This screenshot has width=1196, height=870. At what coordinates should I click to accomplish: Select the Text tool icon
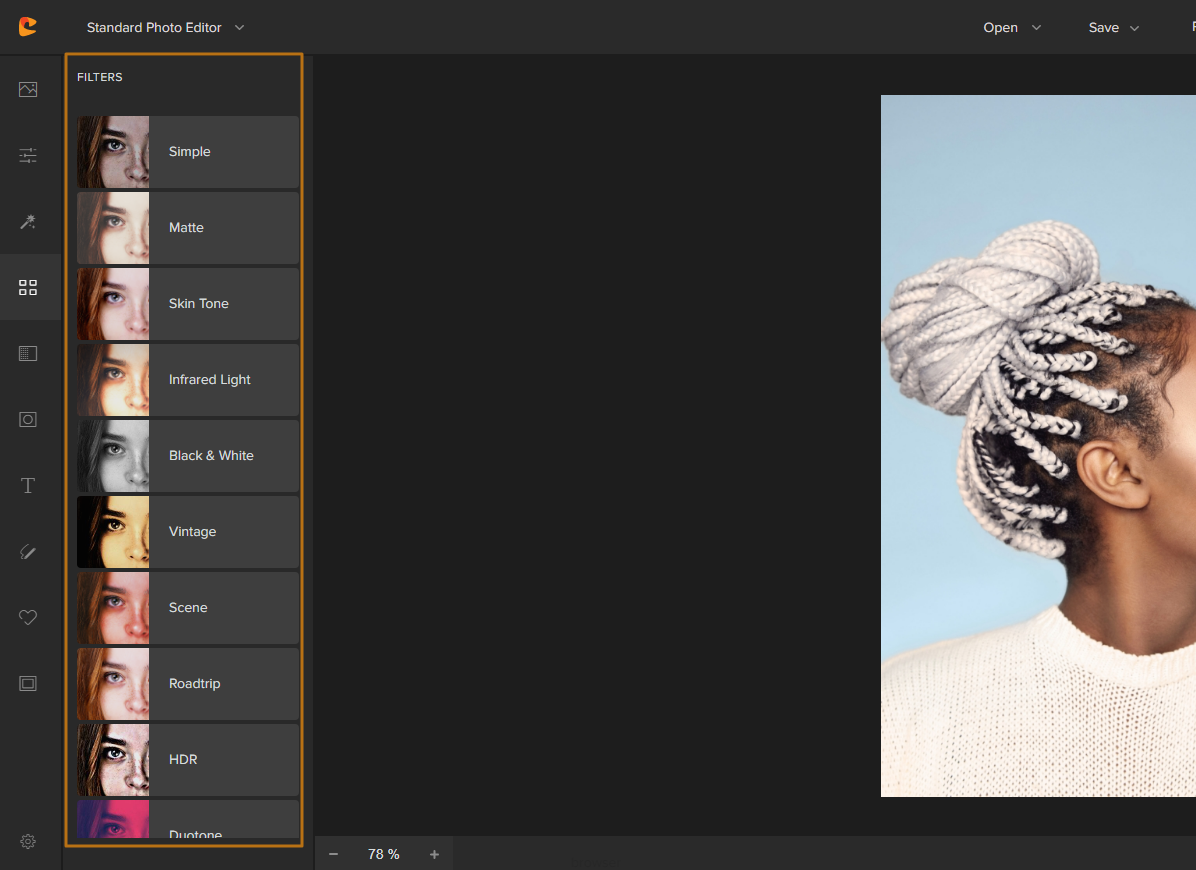pos(28,486)
